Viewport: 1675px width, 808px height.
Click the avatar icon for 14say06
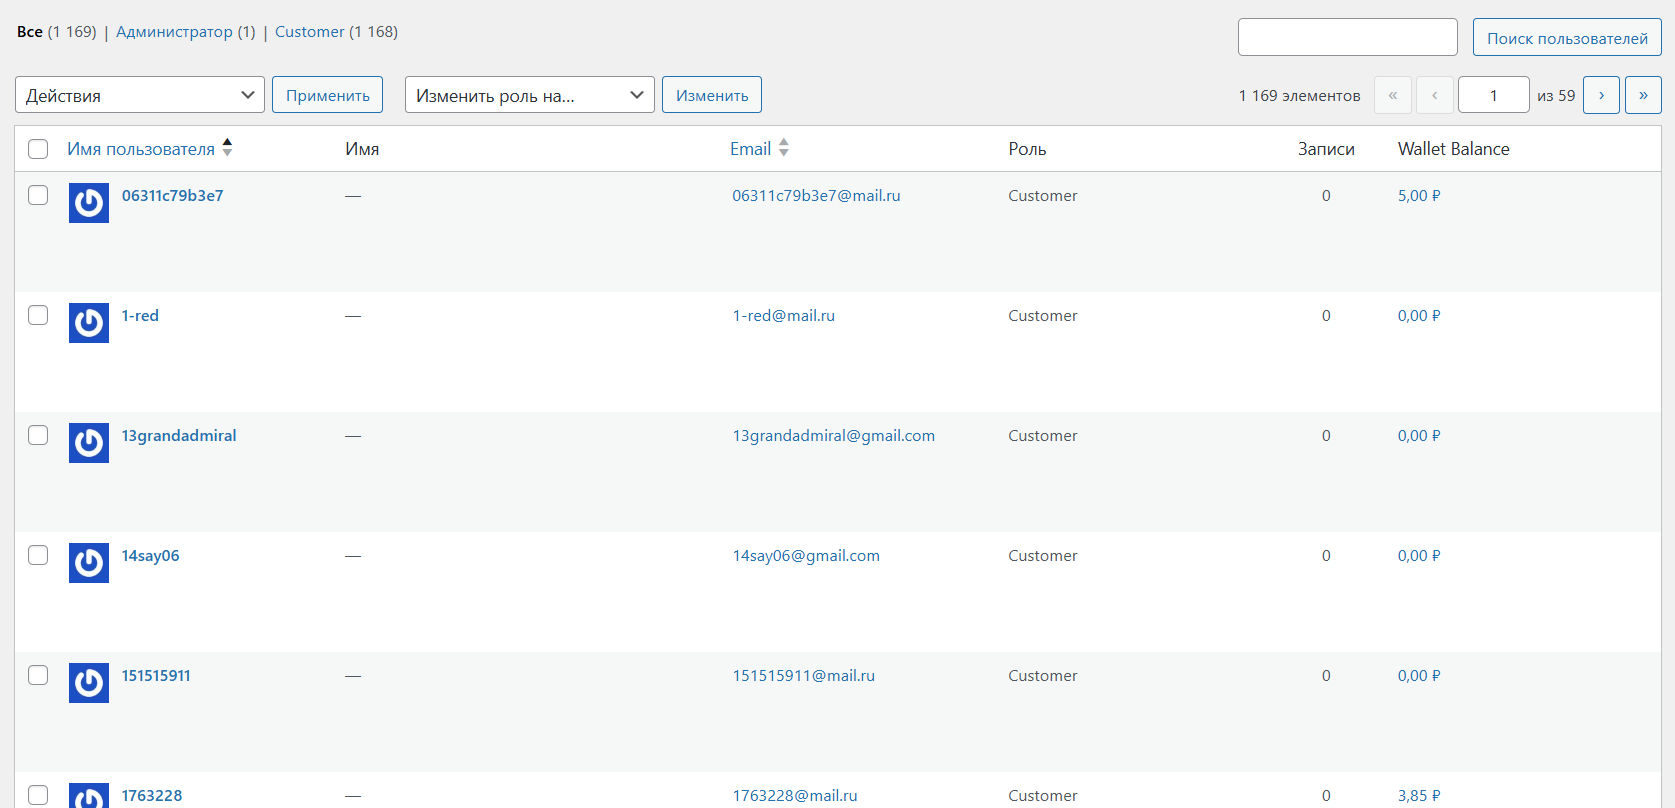point(89,563)
